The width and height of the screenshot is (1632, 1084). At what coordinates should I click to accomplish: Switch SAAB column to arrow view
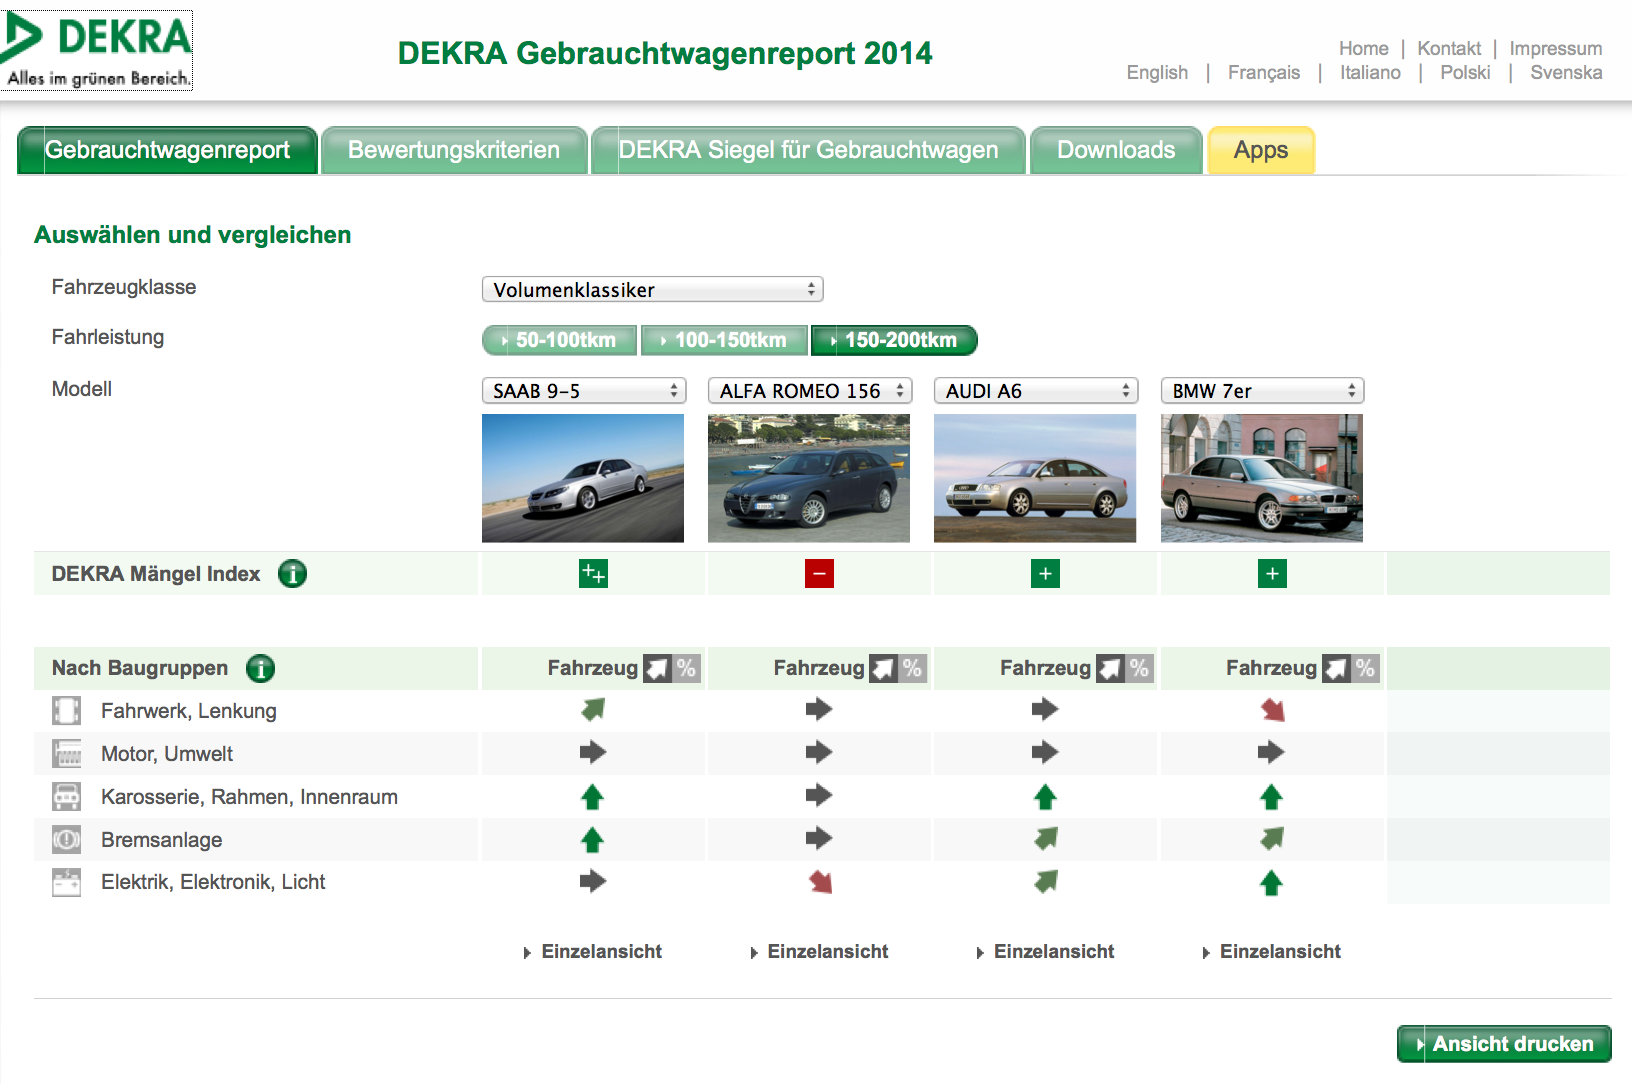[x=657, y=668]
